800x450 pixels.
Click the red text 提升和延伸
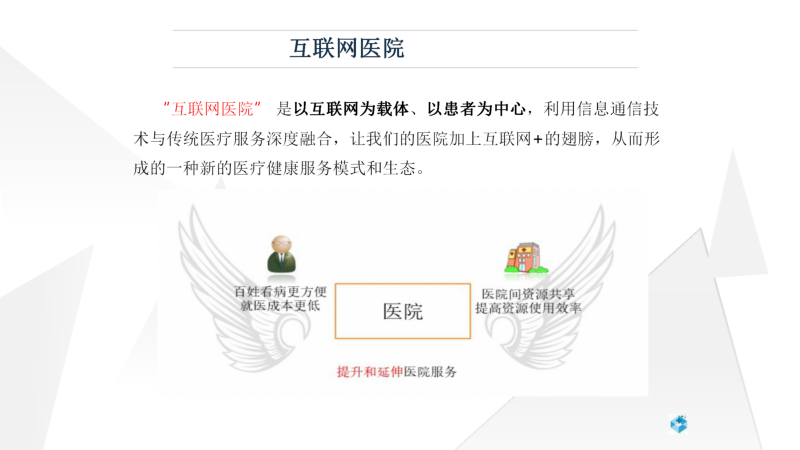tap(369, 372)
